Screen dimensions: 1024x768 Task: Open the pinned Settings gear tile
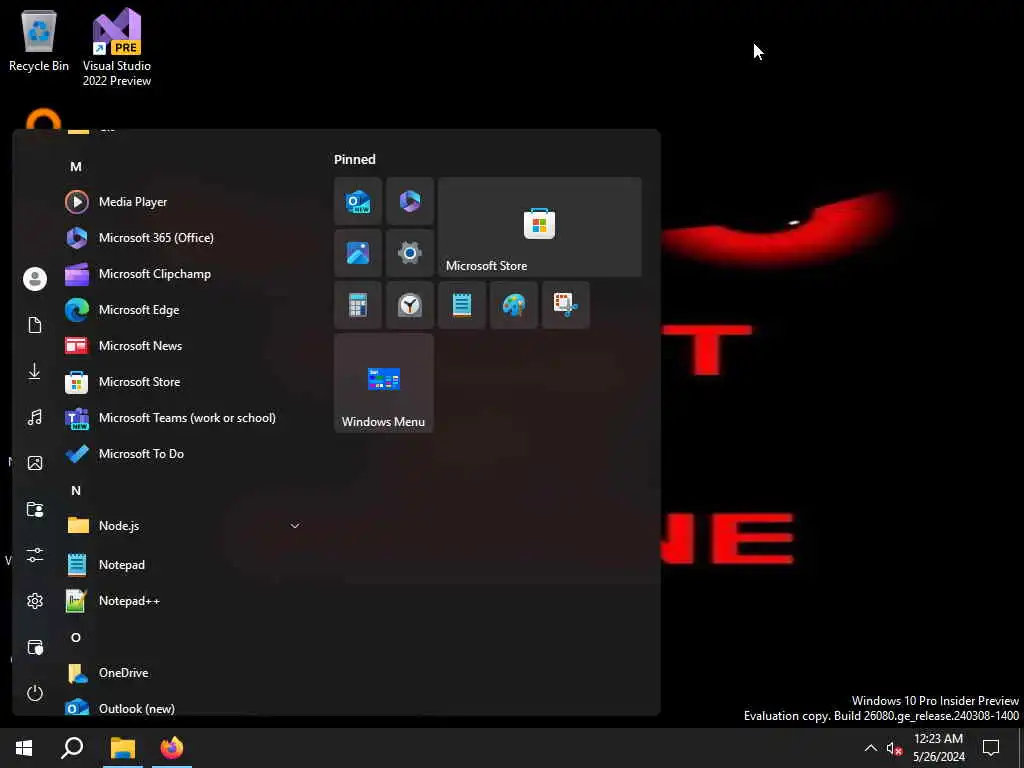pos(409,253)
